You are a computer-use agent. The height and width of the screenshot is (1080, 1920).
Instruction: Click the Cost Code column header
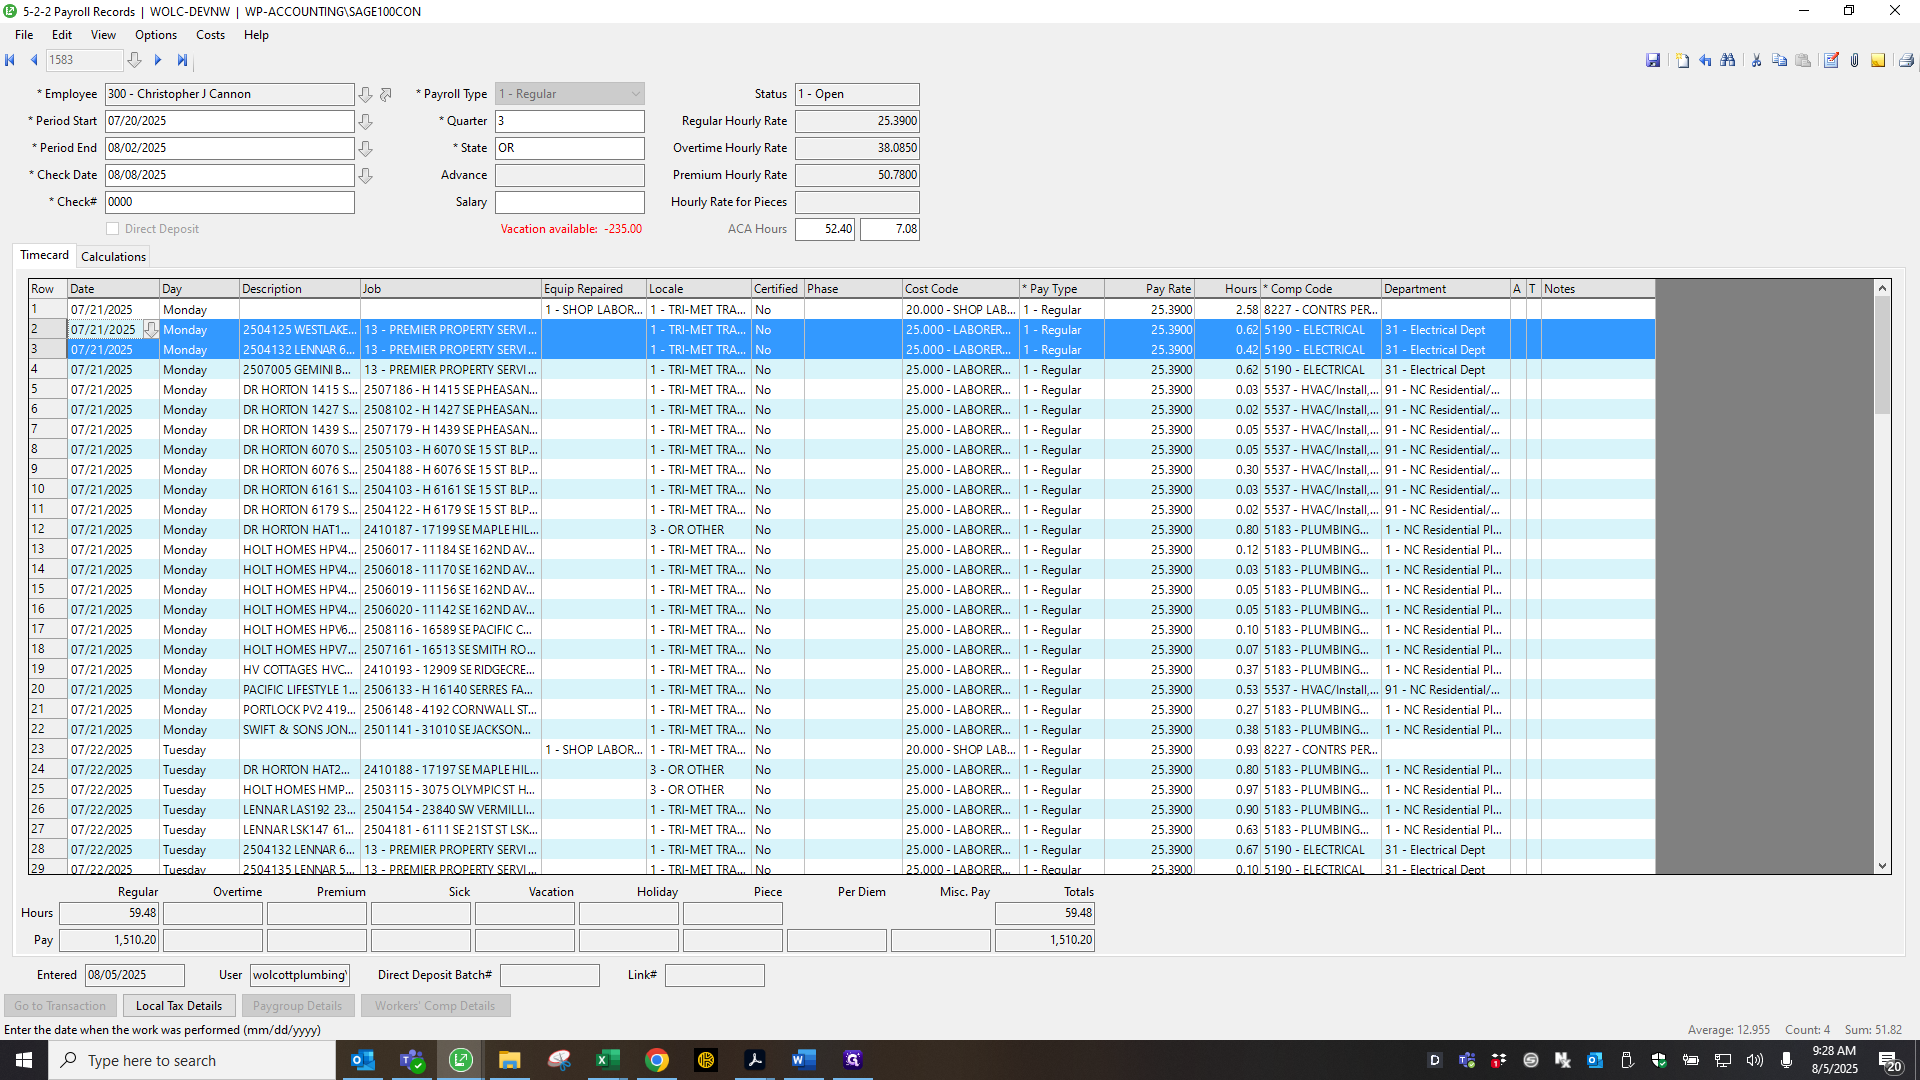pyautogui.click(x=960, y=289)
